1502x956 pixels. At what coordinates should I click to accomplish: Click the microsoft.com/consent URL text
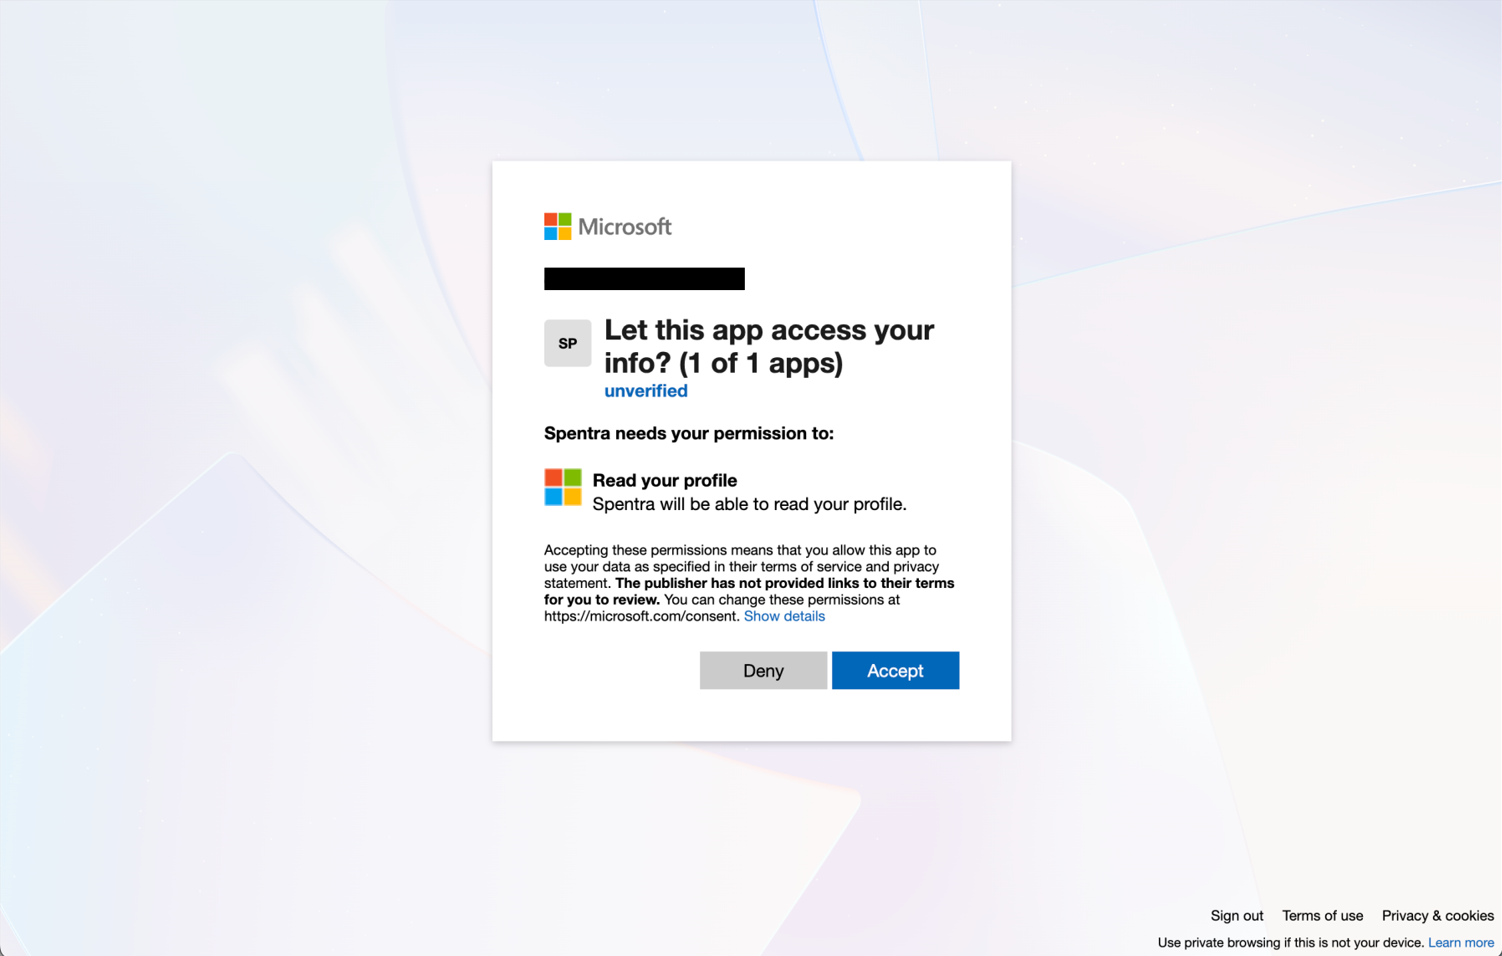(641, 616)
